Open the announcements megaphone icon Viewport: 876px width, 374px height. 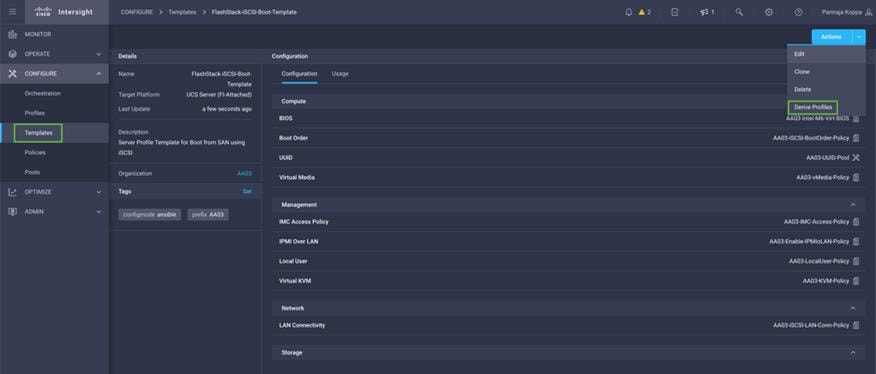[704, 12]
